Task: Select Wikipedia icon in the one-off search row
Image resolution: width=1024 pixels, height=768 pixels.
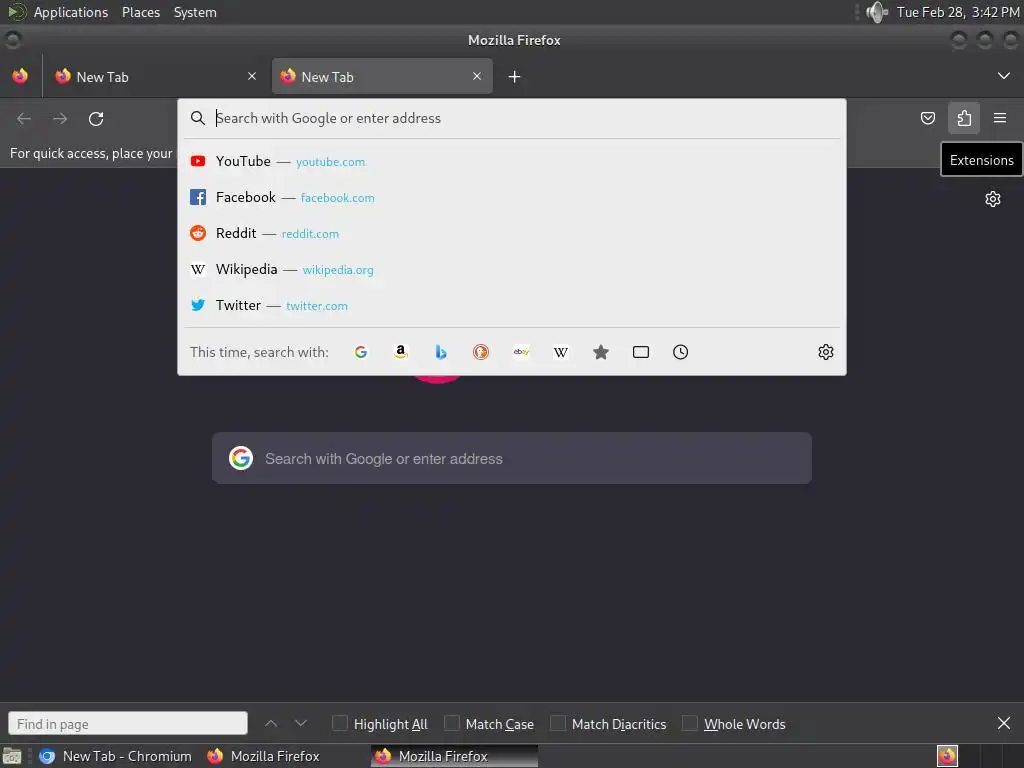Action: (561, 352)
